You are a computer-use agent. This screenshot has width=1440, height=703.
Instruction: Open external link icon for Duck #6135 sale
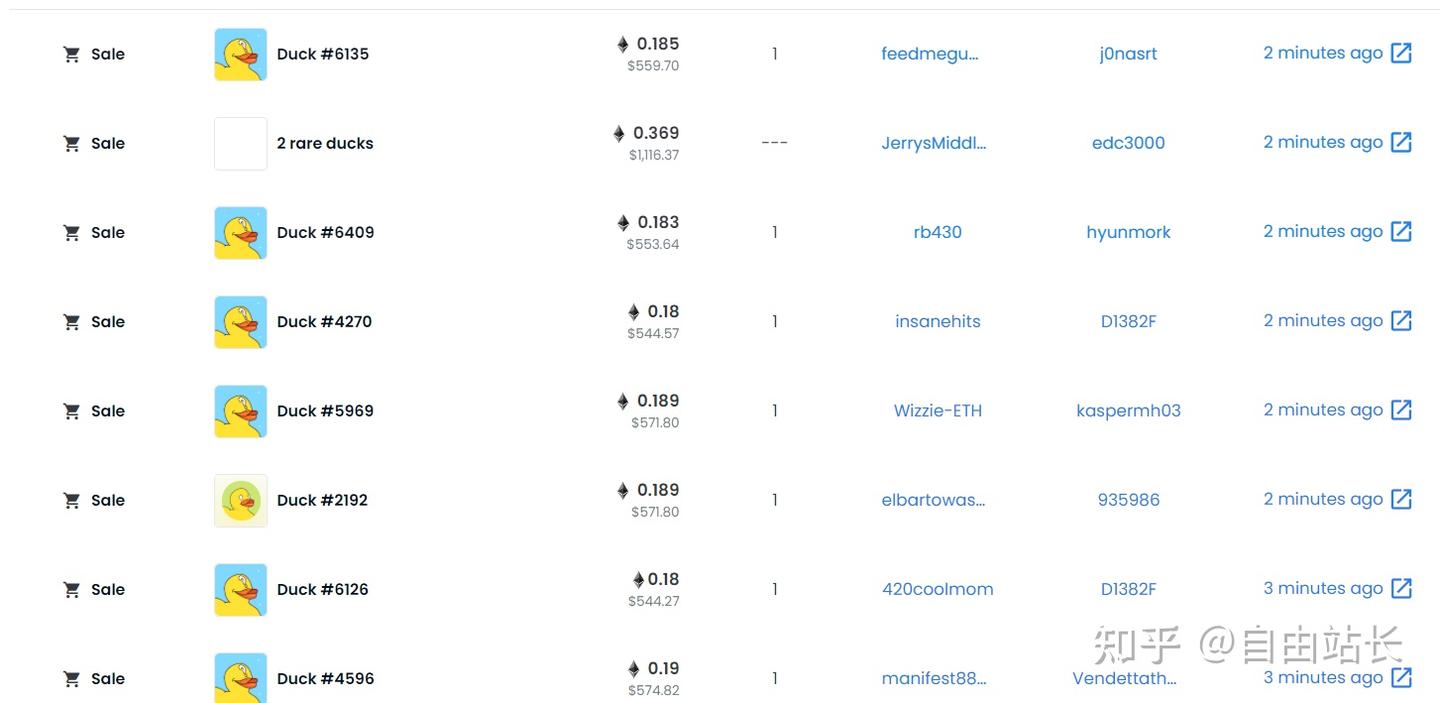pos(1401,54)
